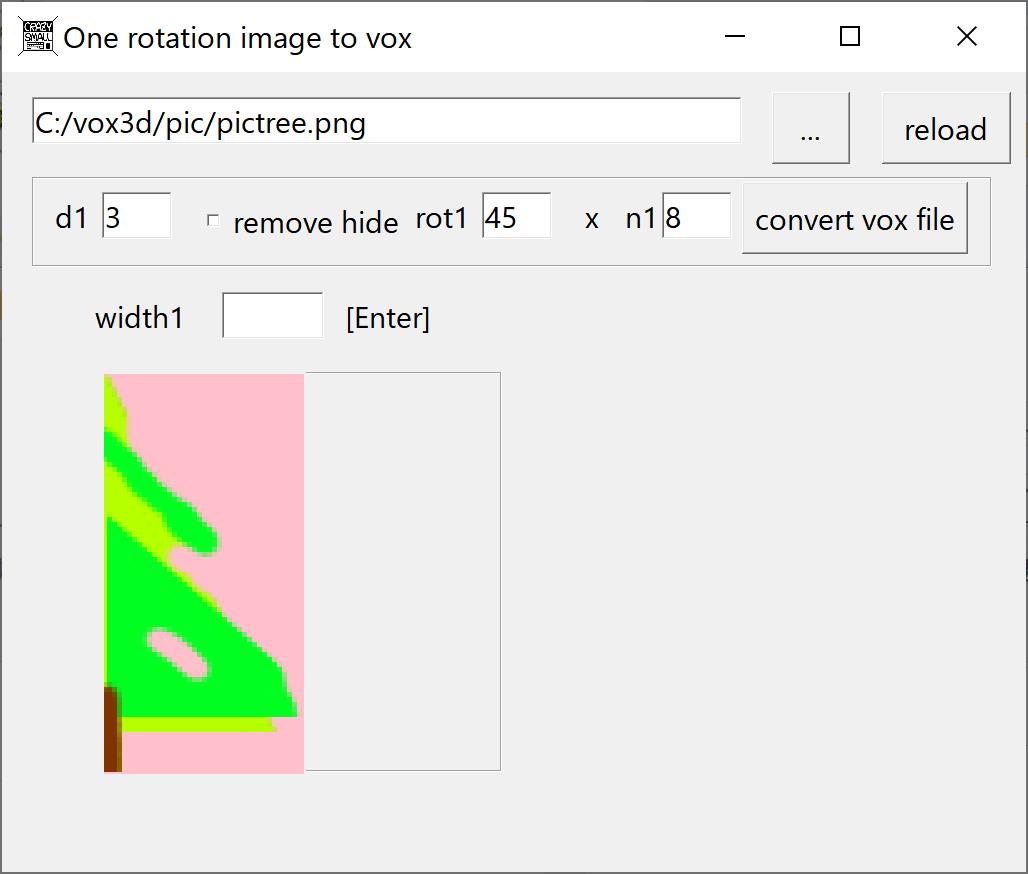The width and height of the screenshot is (1028, 874).
Task: Minimize the One rotation image window
Action: [x=735, y=37]
